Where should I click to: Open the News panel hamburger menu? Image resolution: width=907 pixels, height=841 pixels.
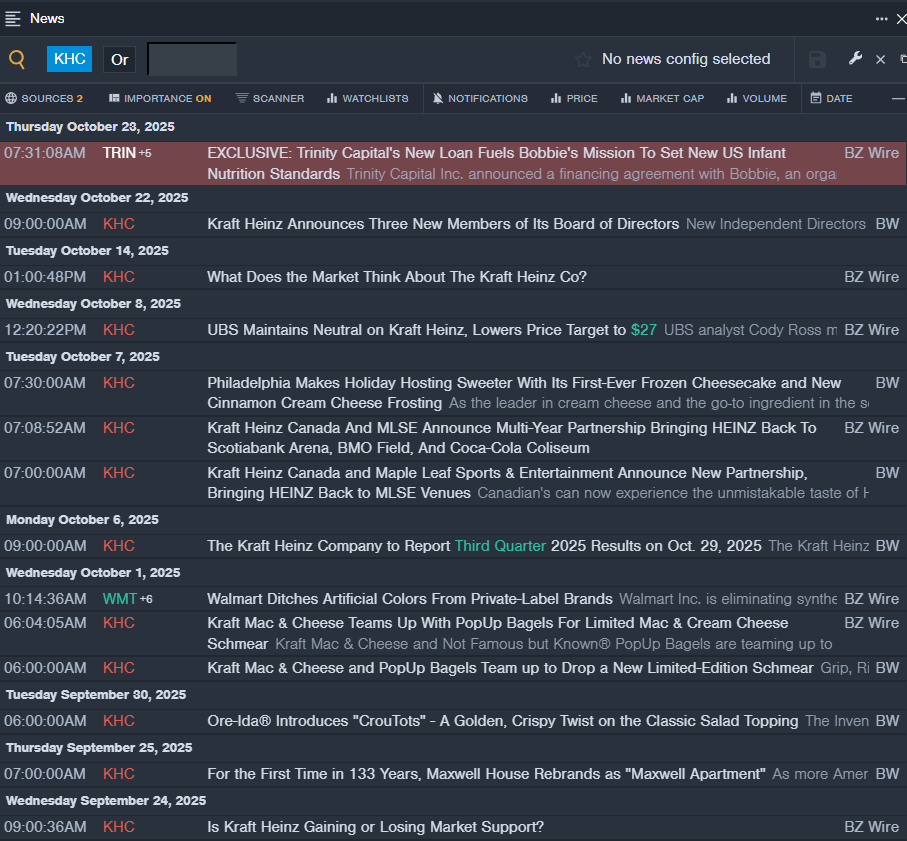click(x=13, y=18)
